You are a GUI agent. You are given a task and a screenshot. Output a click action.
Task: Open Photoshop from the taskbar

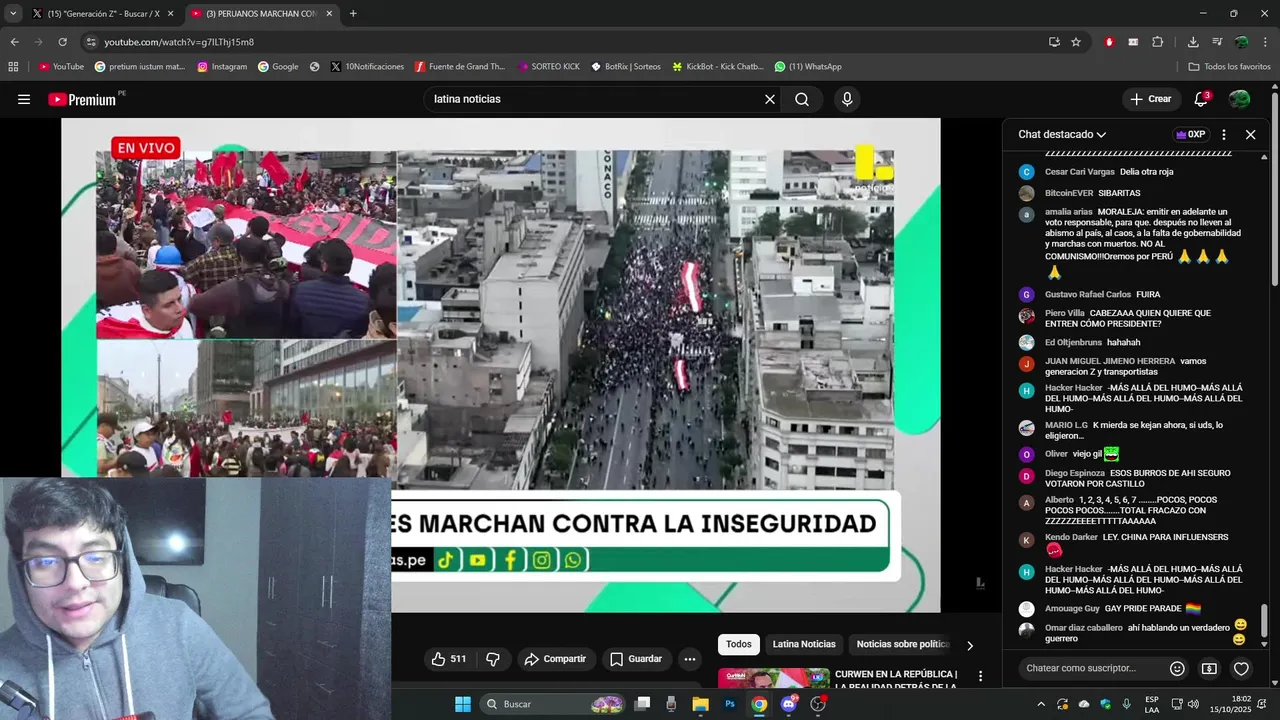click(730, 704)
